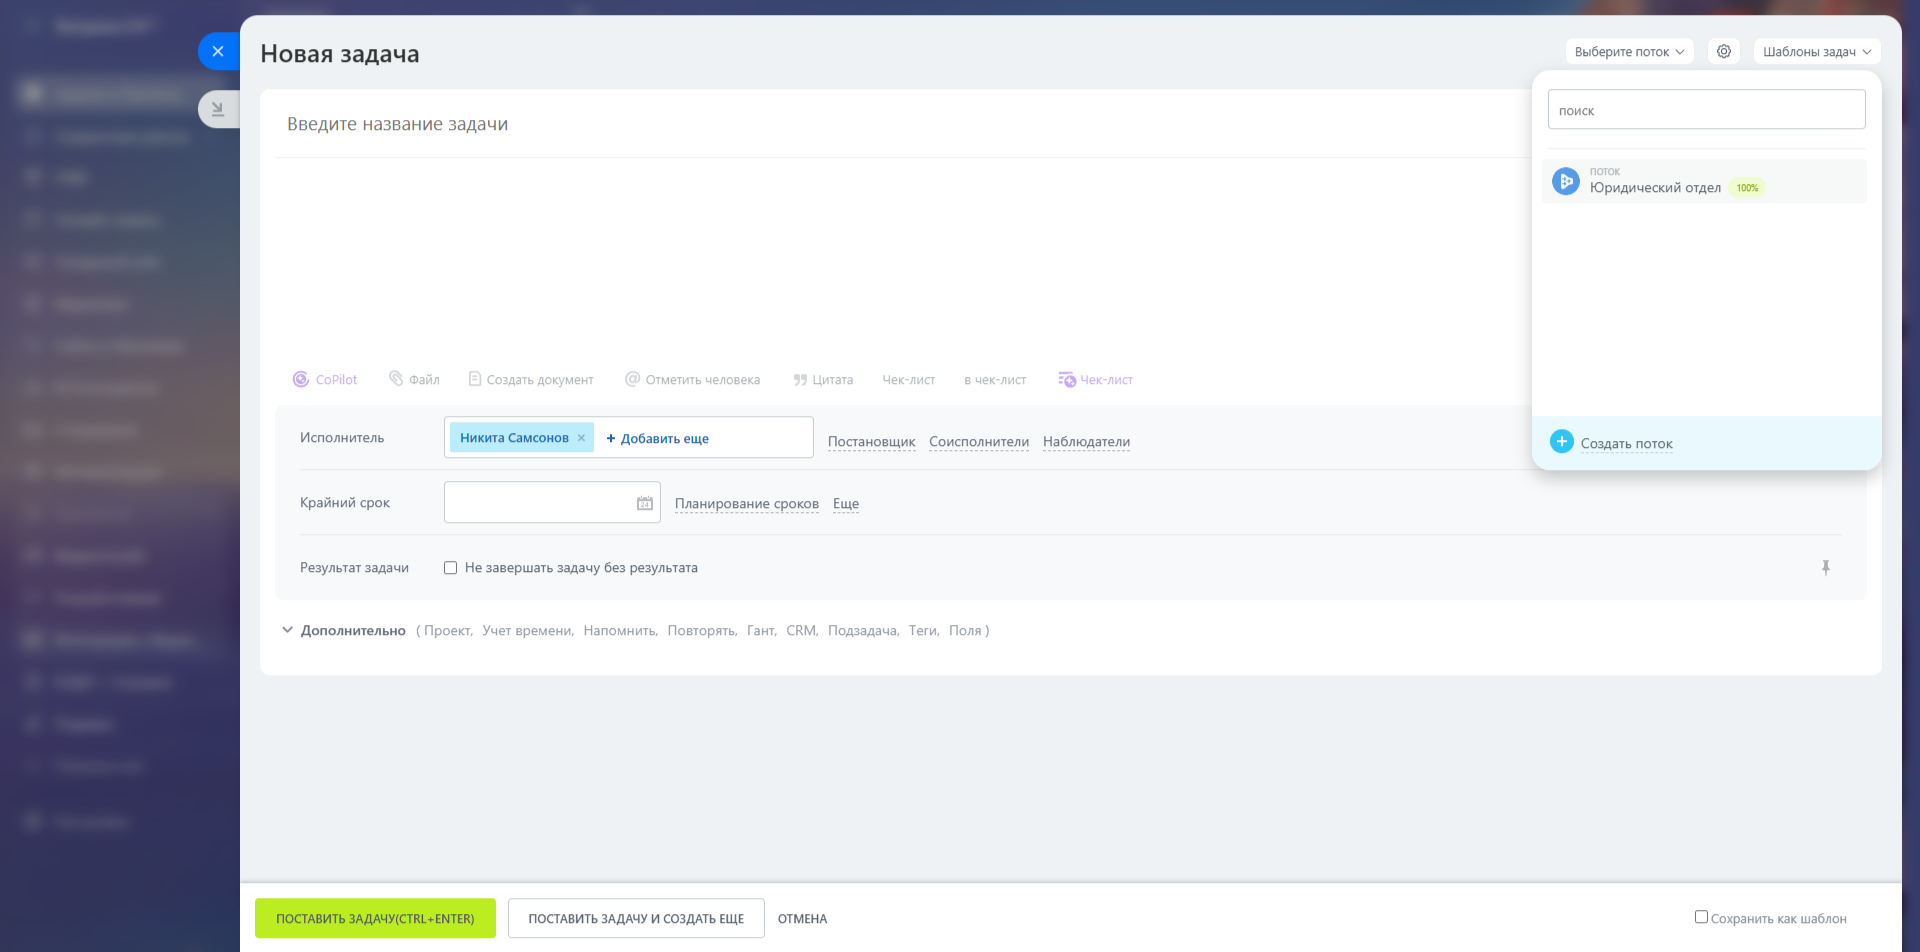Viewport: 1920px width, 952px height.
Task: Click the 'Планирование сроков' link
Action: (x=746, y=504)
